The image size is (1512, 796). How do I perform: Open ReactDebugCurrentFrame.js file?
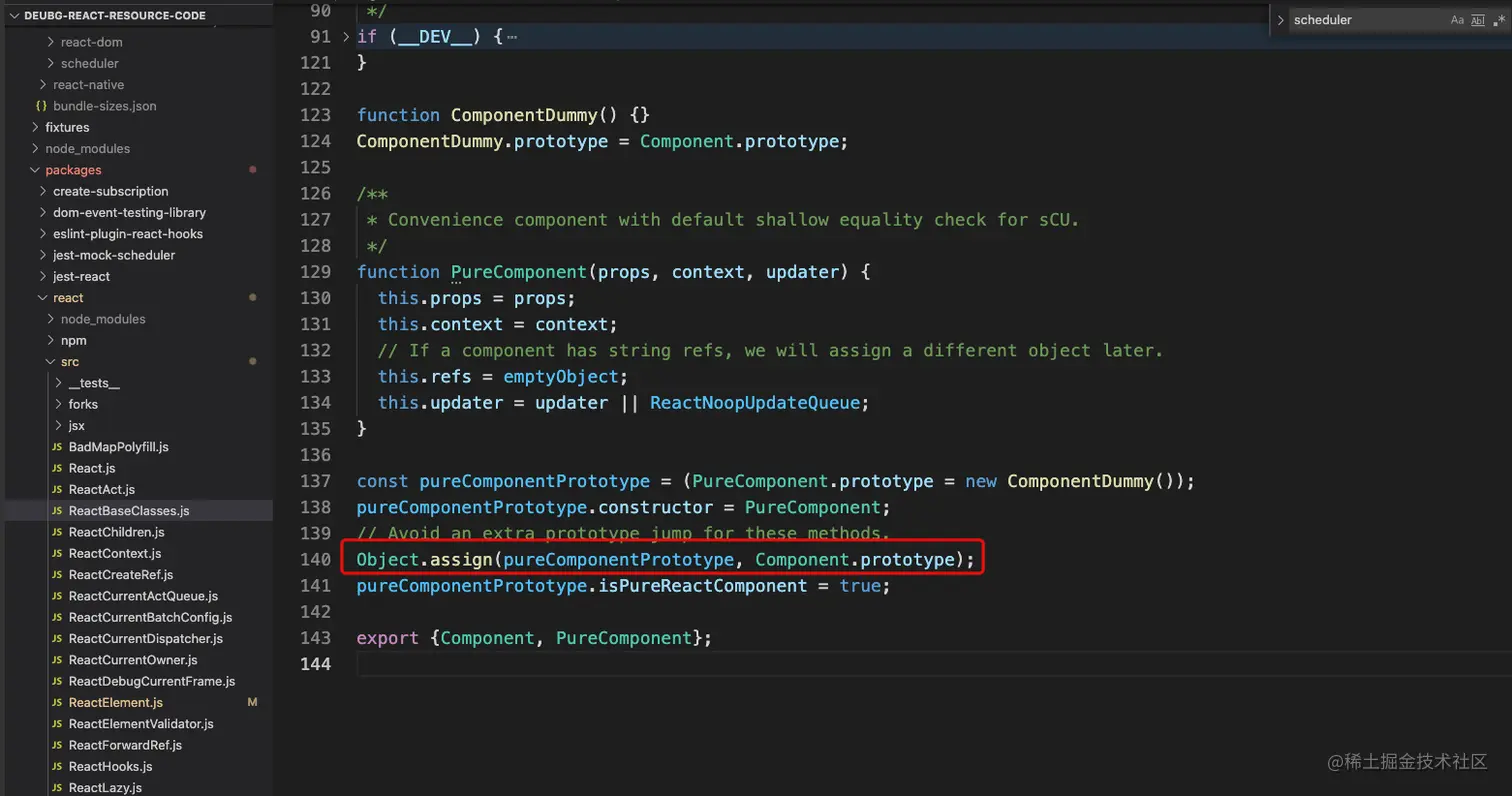151,682
